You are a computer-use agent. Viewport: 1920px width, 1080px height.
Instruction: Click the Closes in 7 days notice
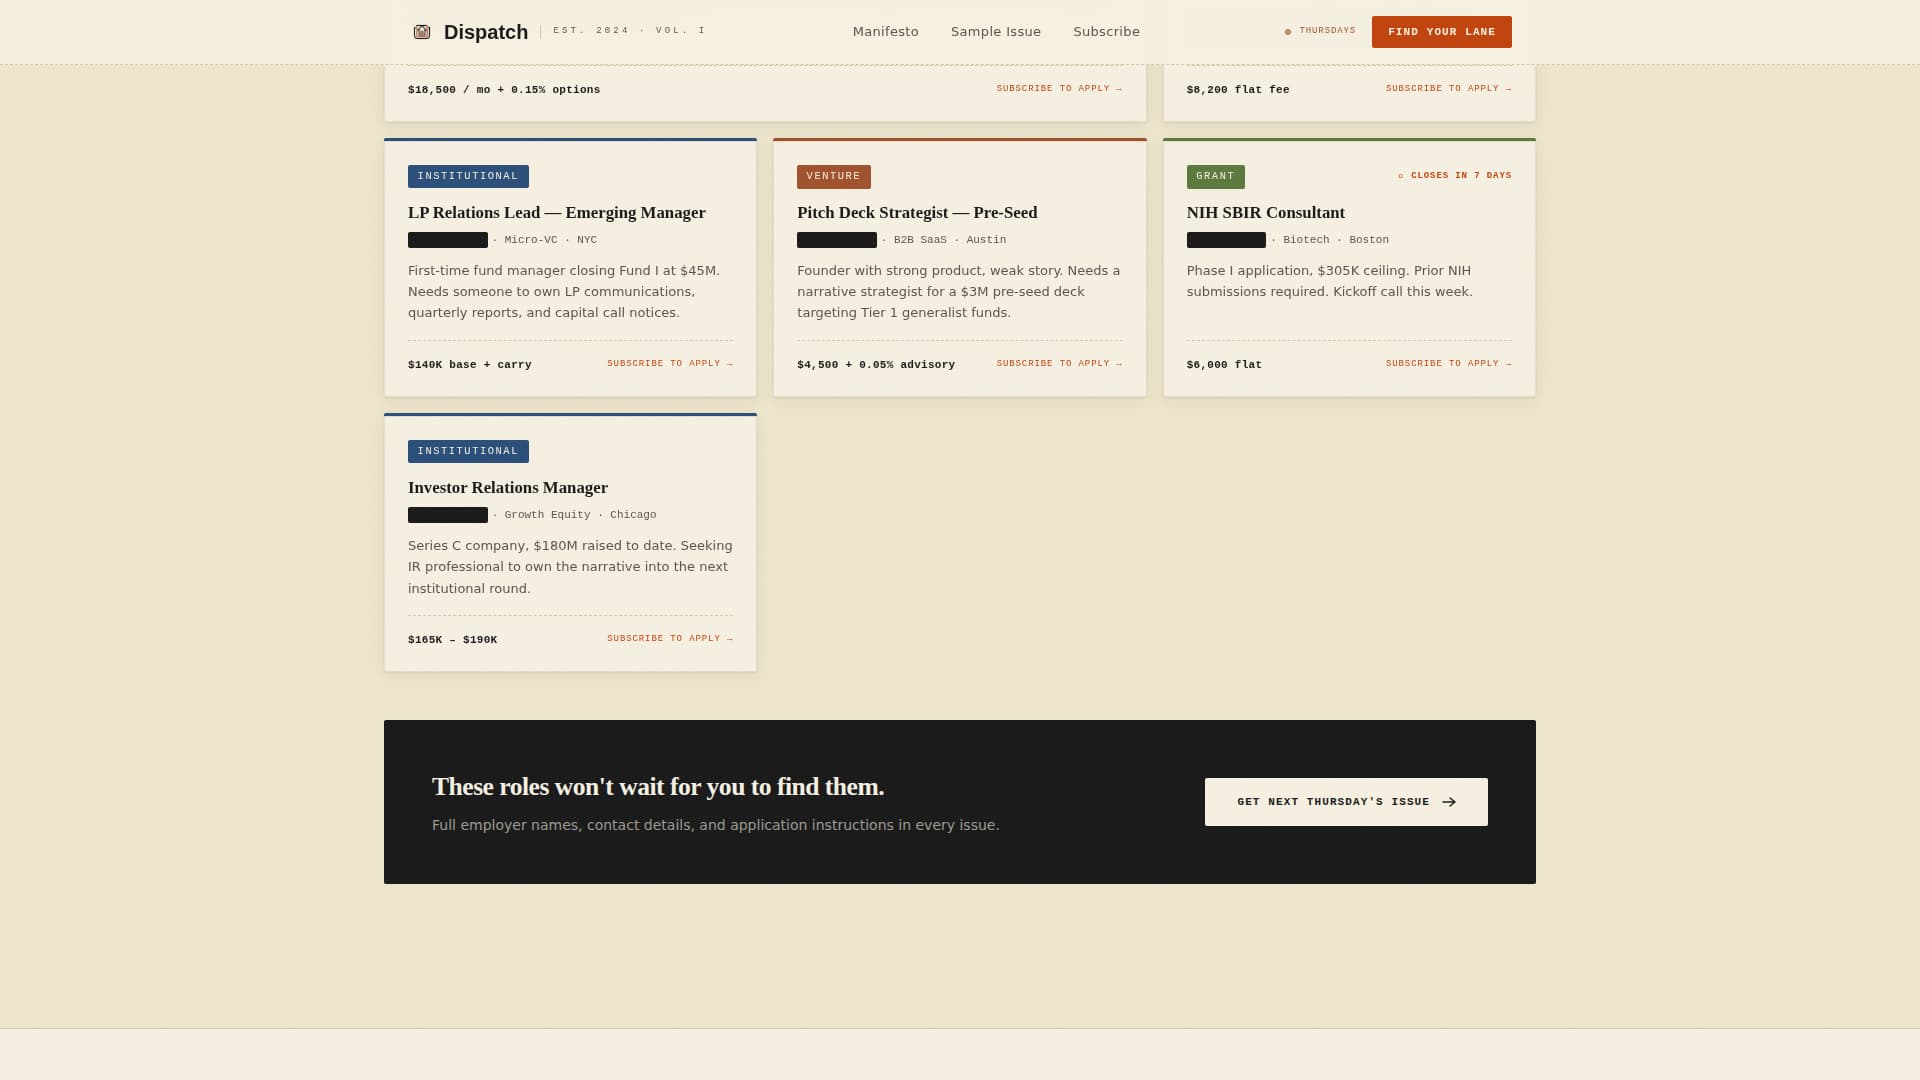click(1455, 176)
